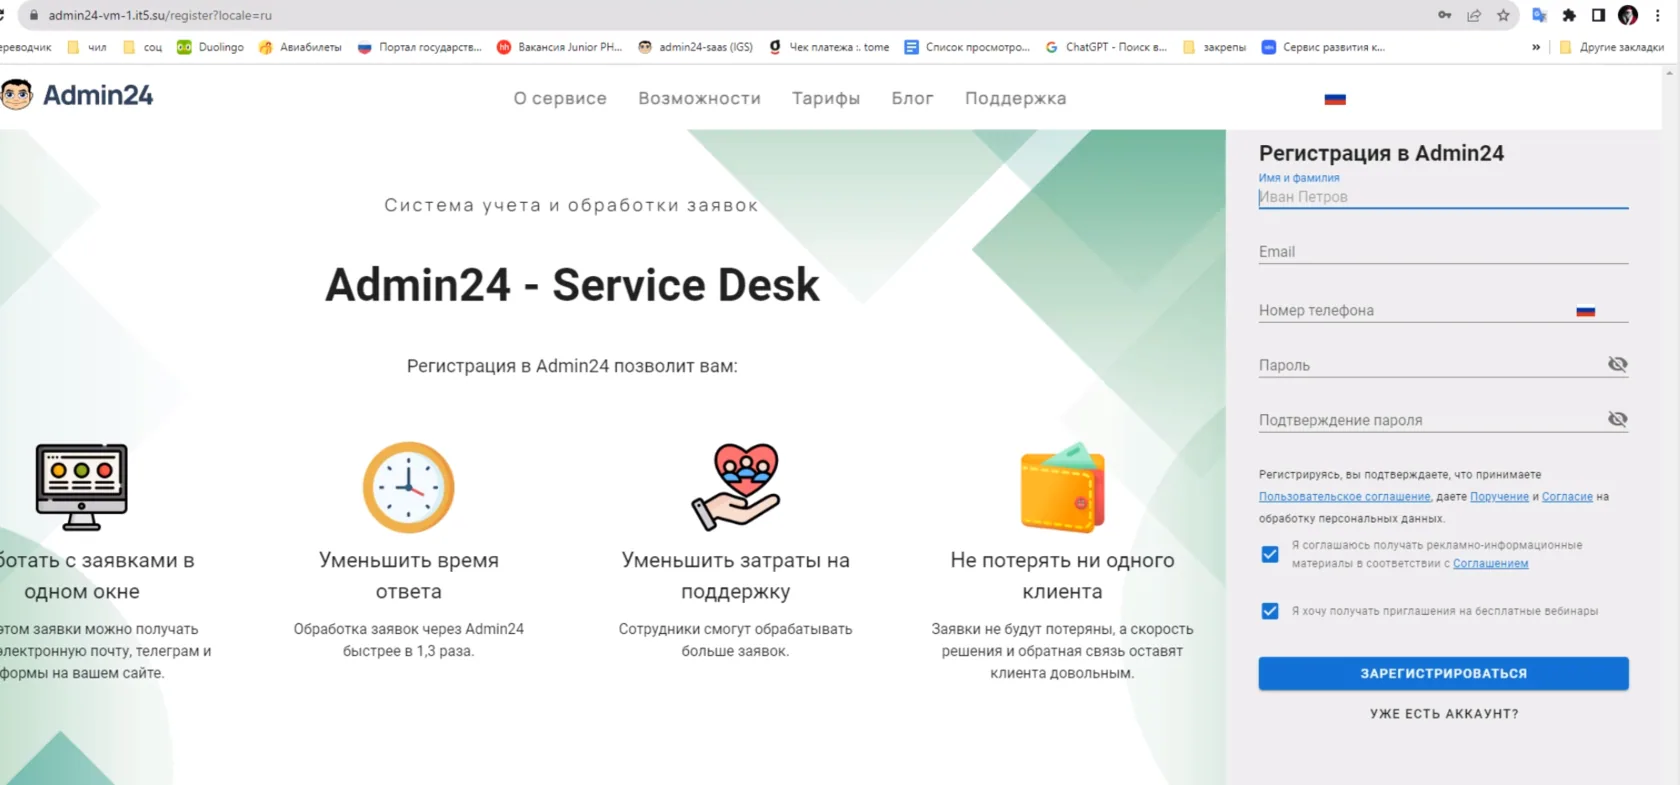
Task: Uncheck the free webinars invitation checkbox
Action: tap(1270, 611)
